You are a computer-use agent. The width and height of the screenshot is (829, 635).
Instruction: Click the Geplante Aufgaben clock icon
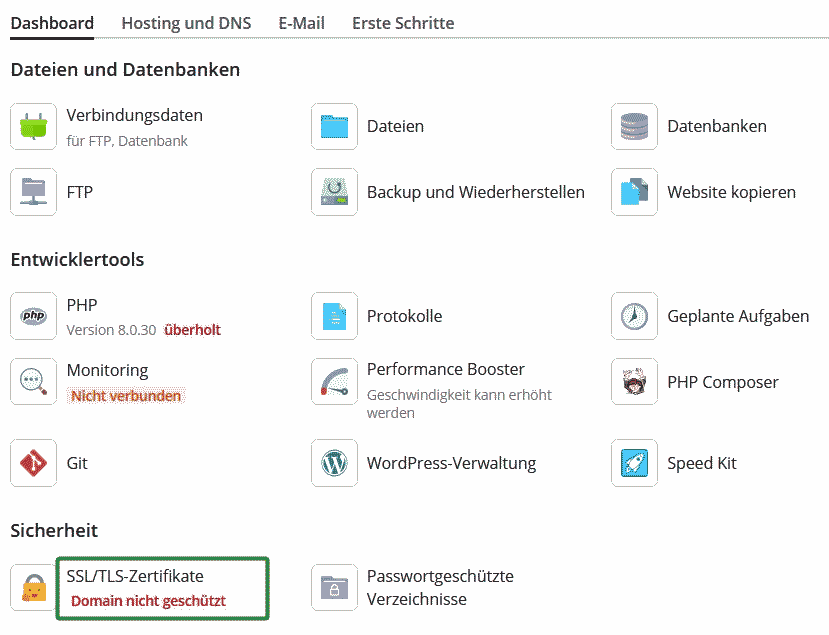pyautogui.click(x=634, y=316)
